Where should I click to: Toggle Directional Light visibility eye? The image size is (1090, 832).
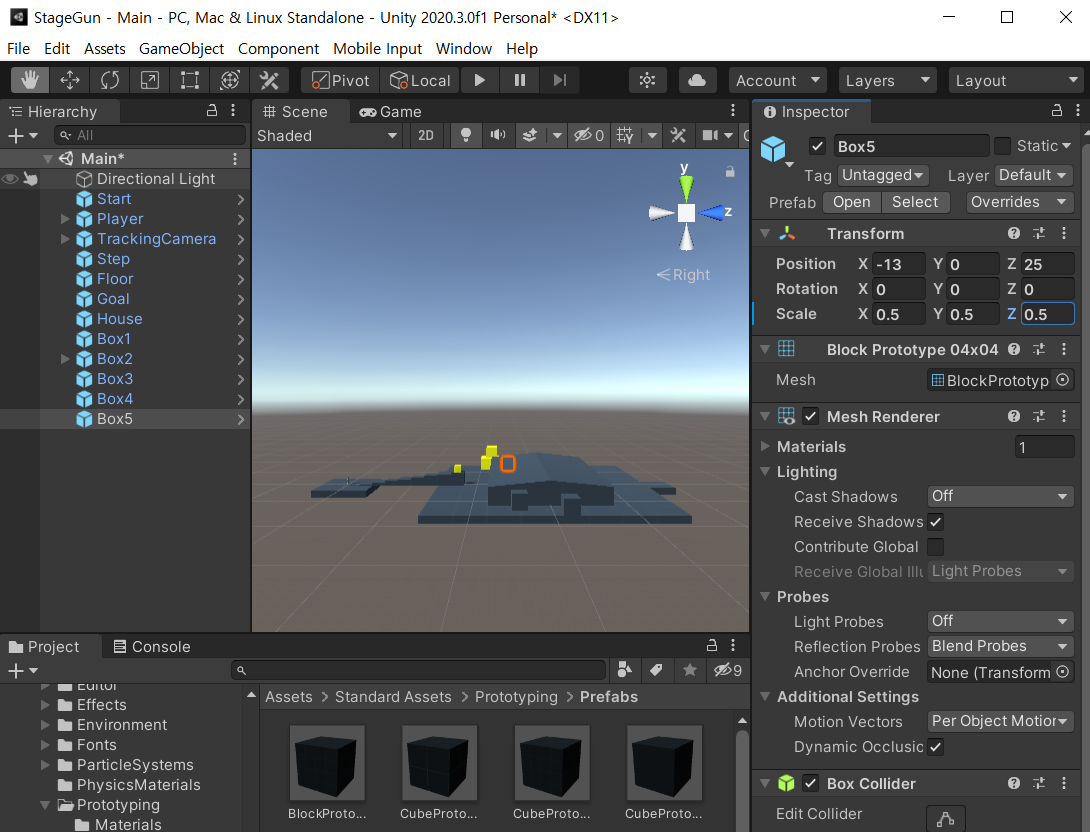[10, 179]
